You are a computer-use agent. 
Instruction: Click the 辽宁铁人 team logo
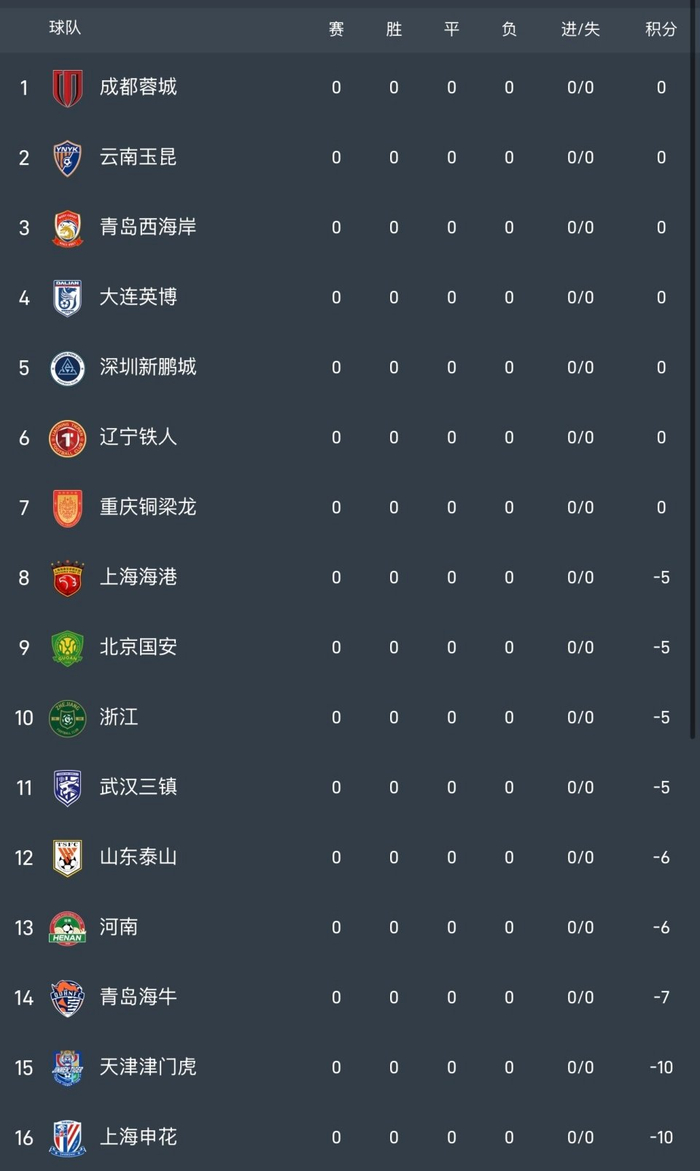pyautogui.click(x=67, y=438)
